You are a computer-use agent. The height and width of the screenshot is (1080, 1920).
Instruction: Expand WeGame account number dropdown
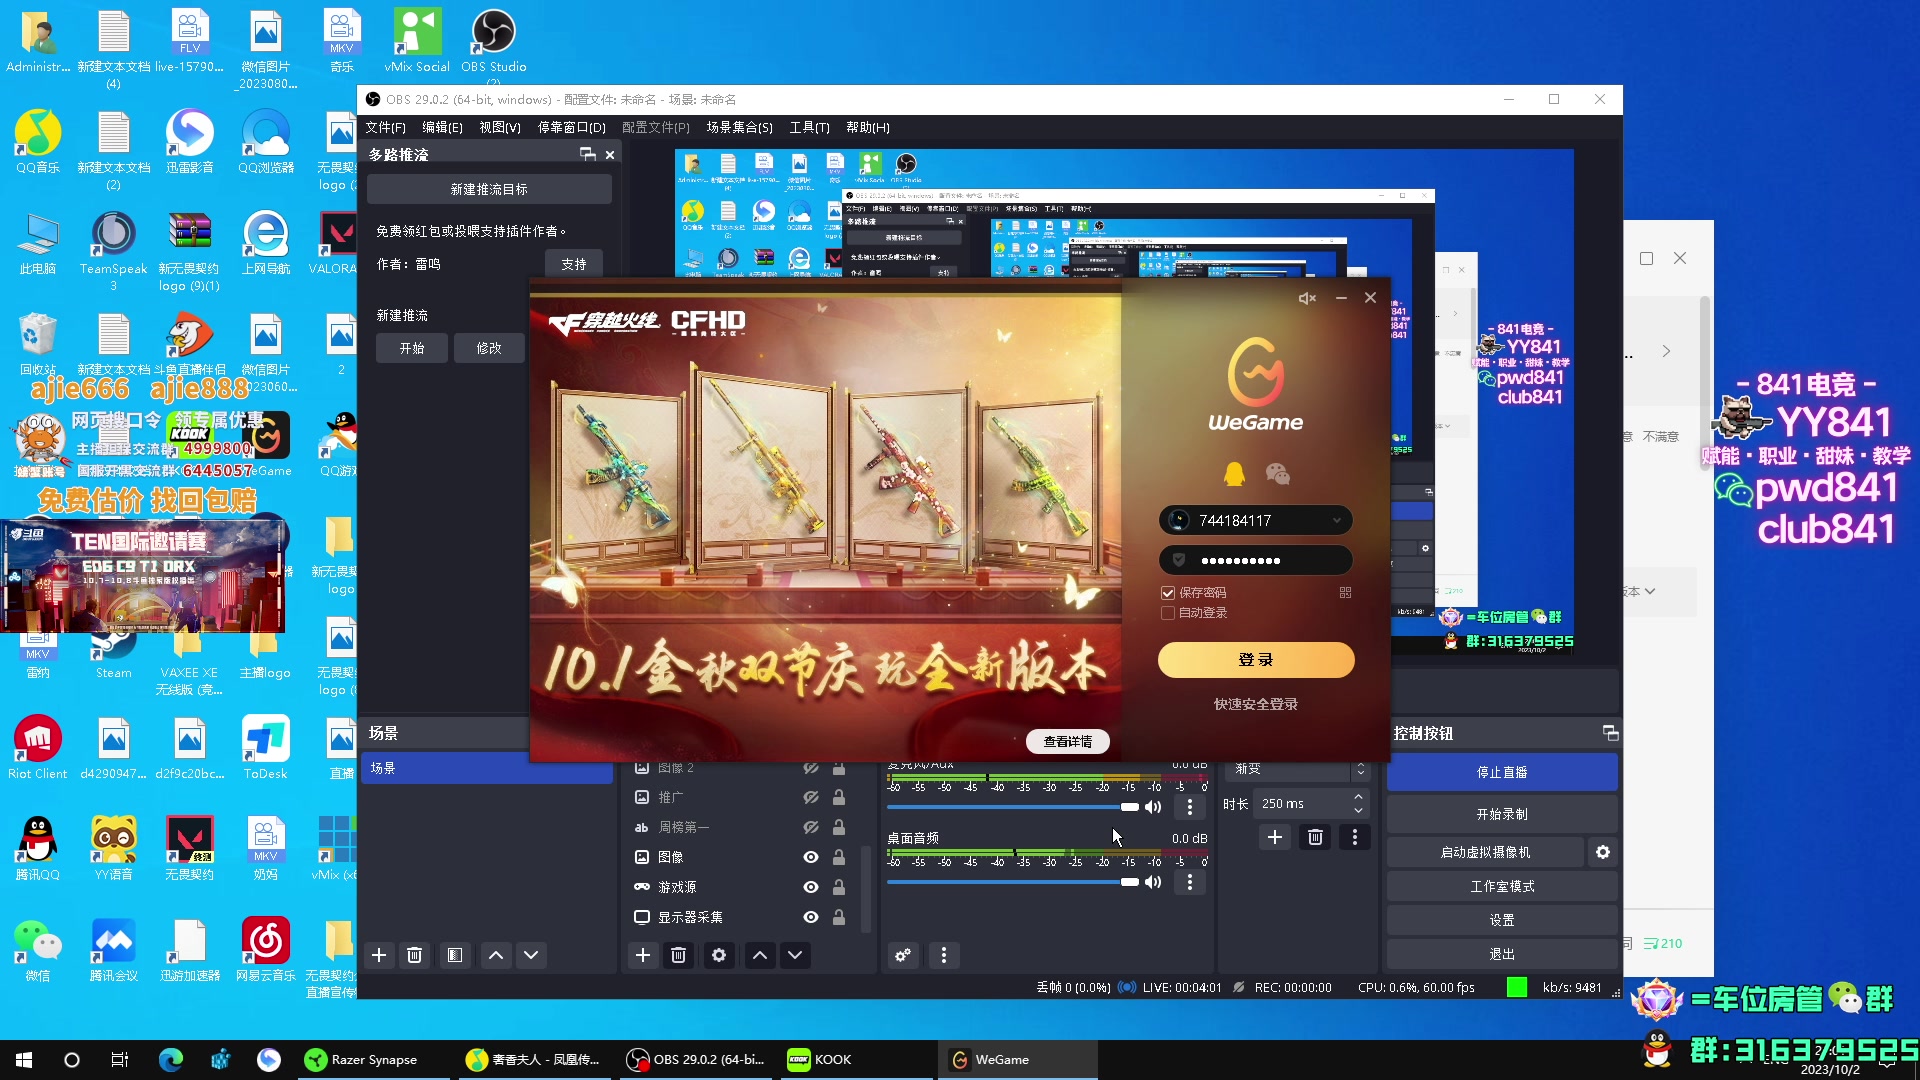(x=1337, y=520)
